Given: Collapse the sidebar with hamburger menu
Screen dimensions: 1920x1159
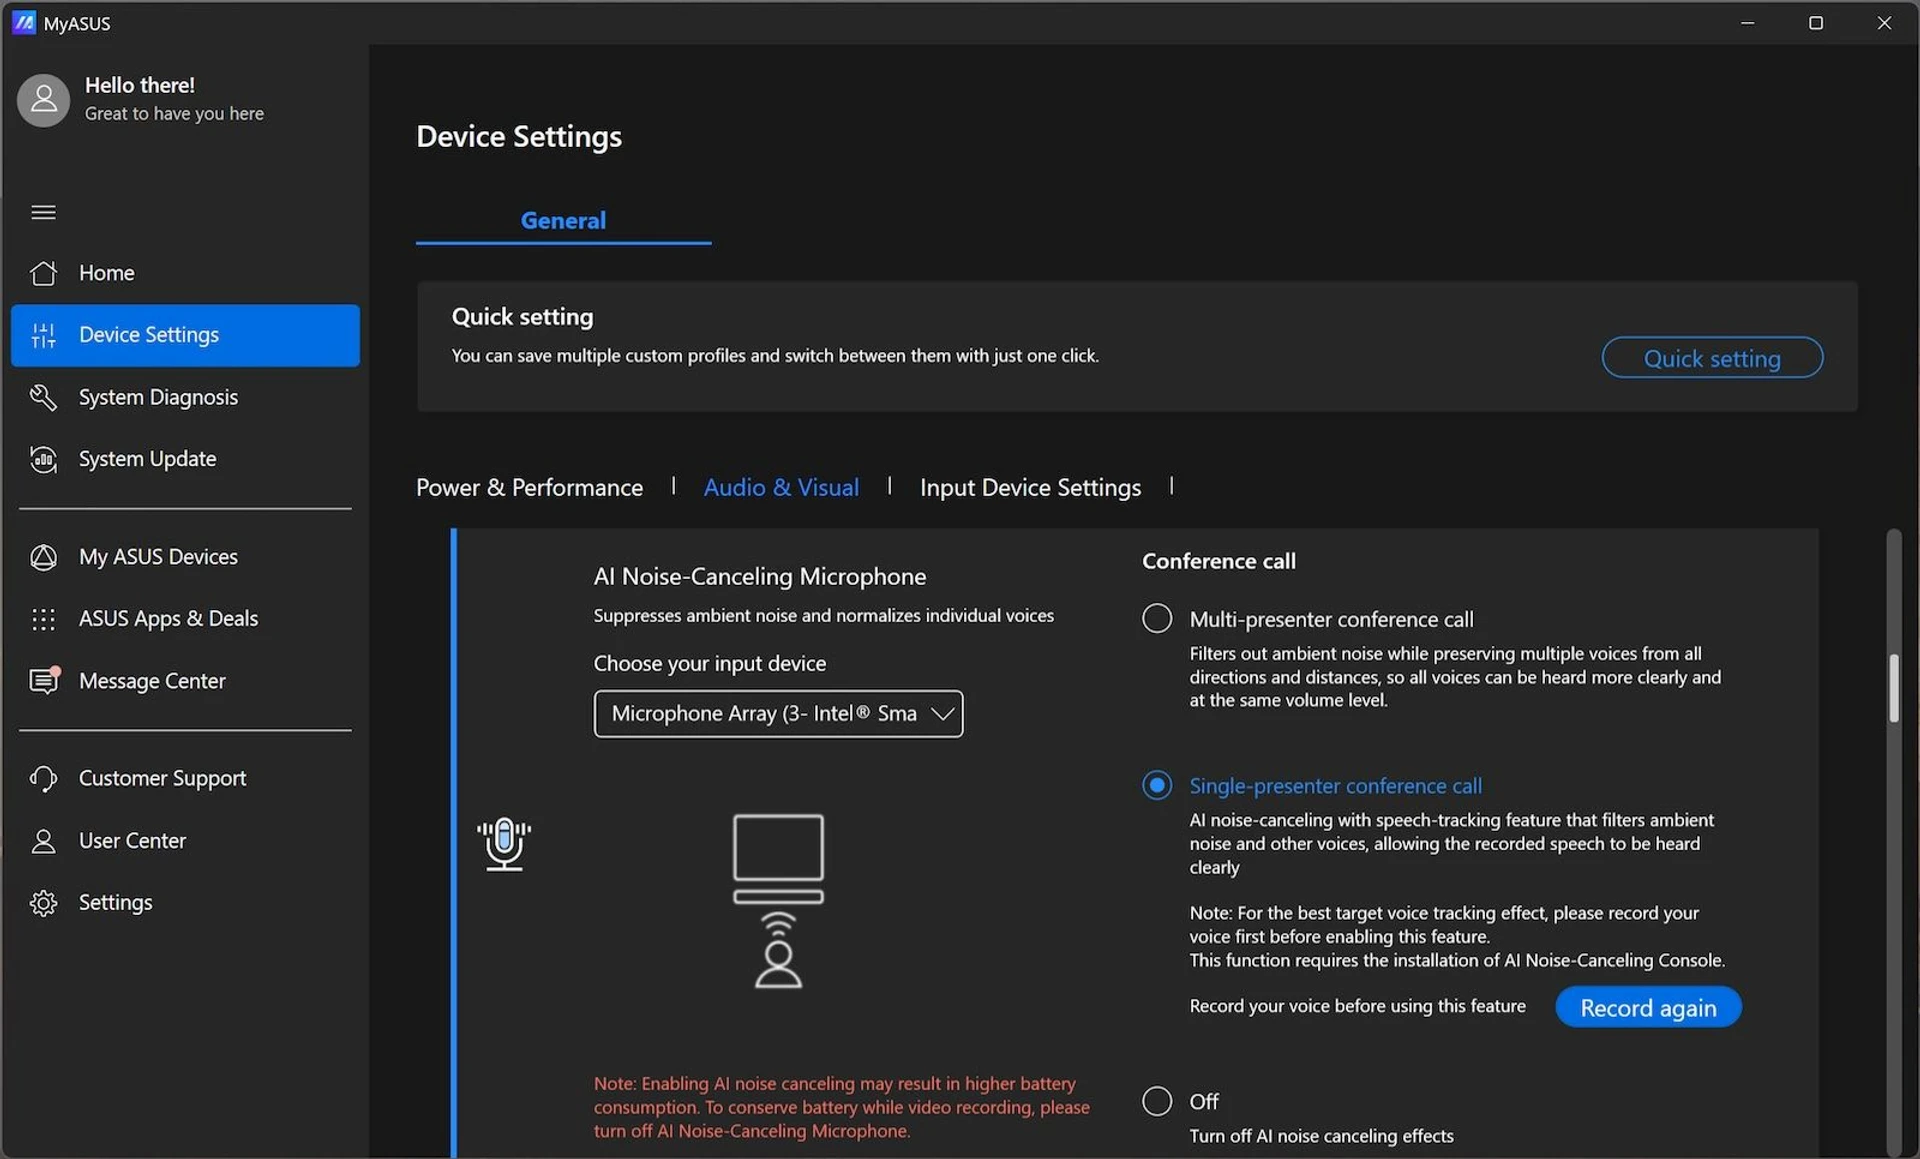Looking at the screenshot, I should pos(43,212).
